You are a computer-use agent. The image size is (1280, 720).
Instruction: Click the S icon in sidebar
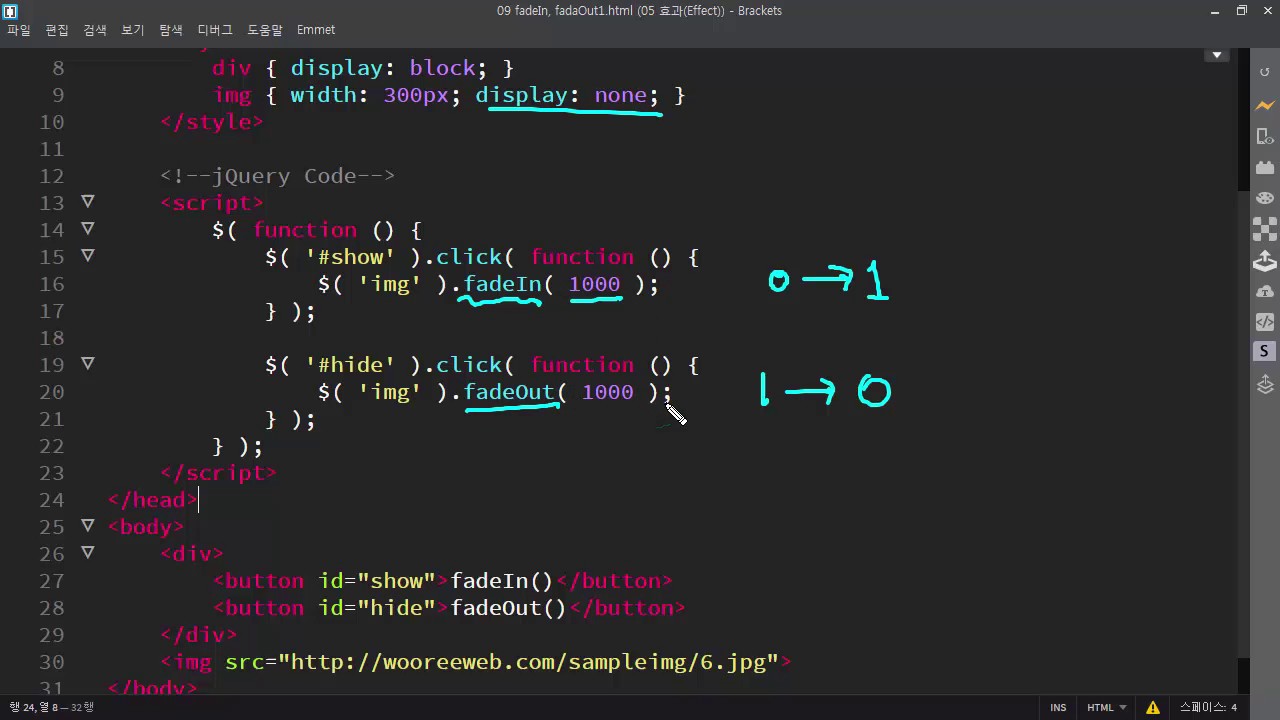[1264, 352]
